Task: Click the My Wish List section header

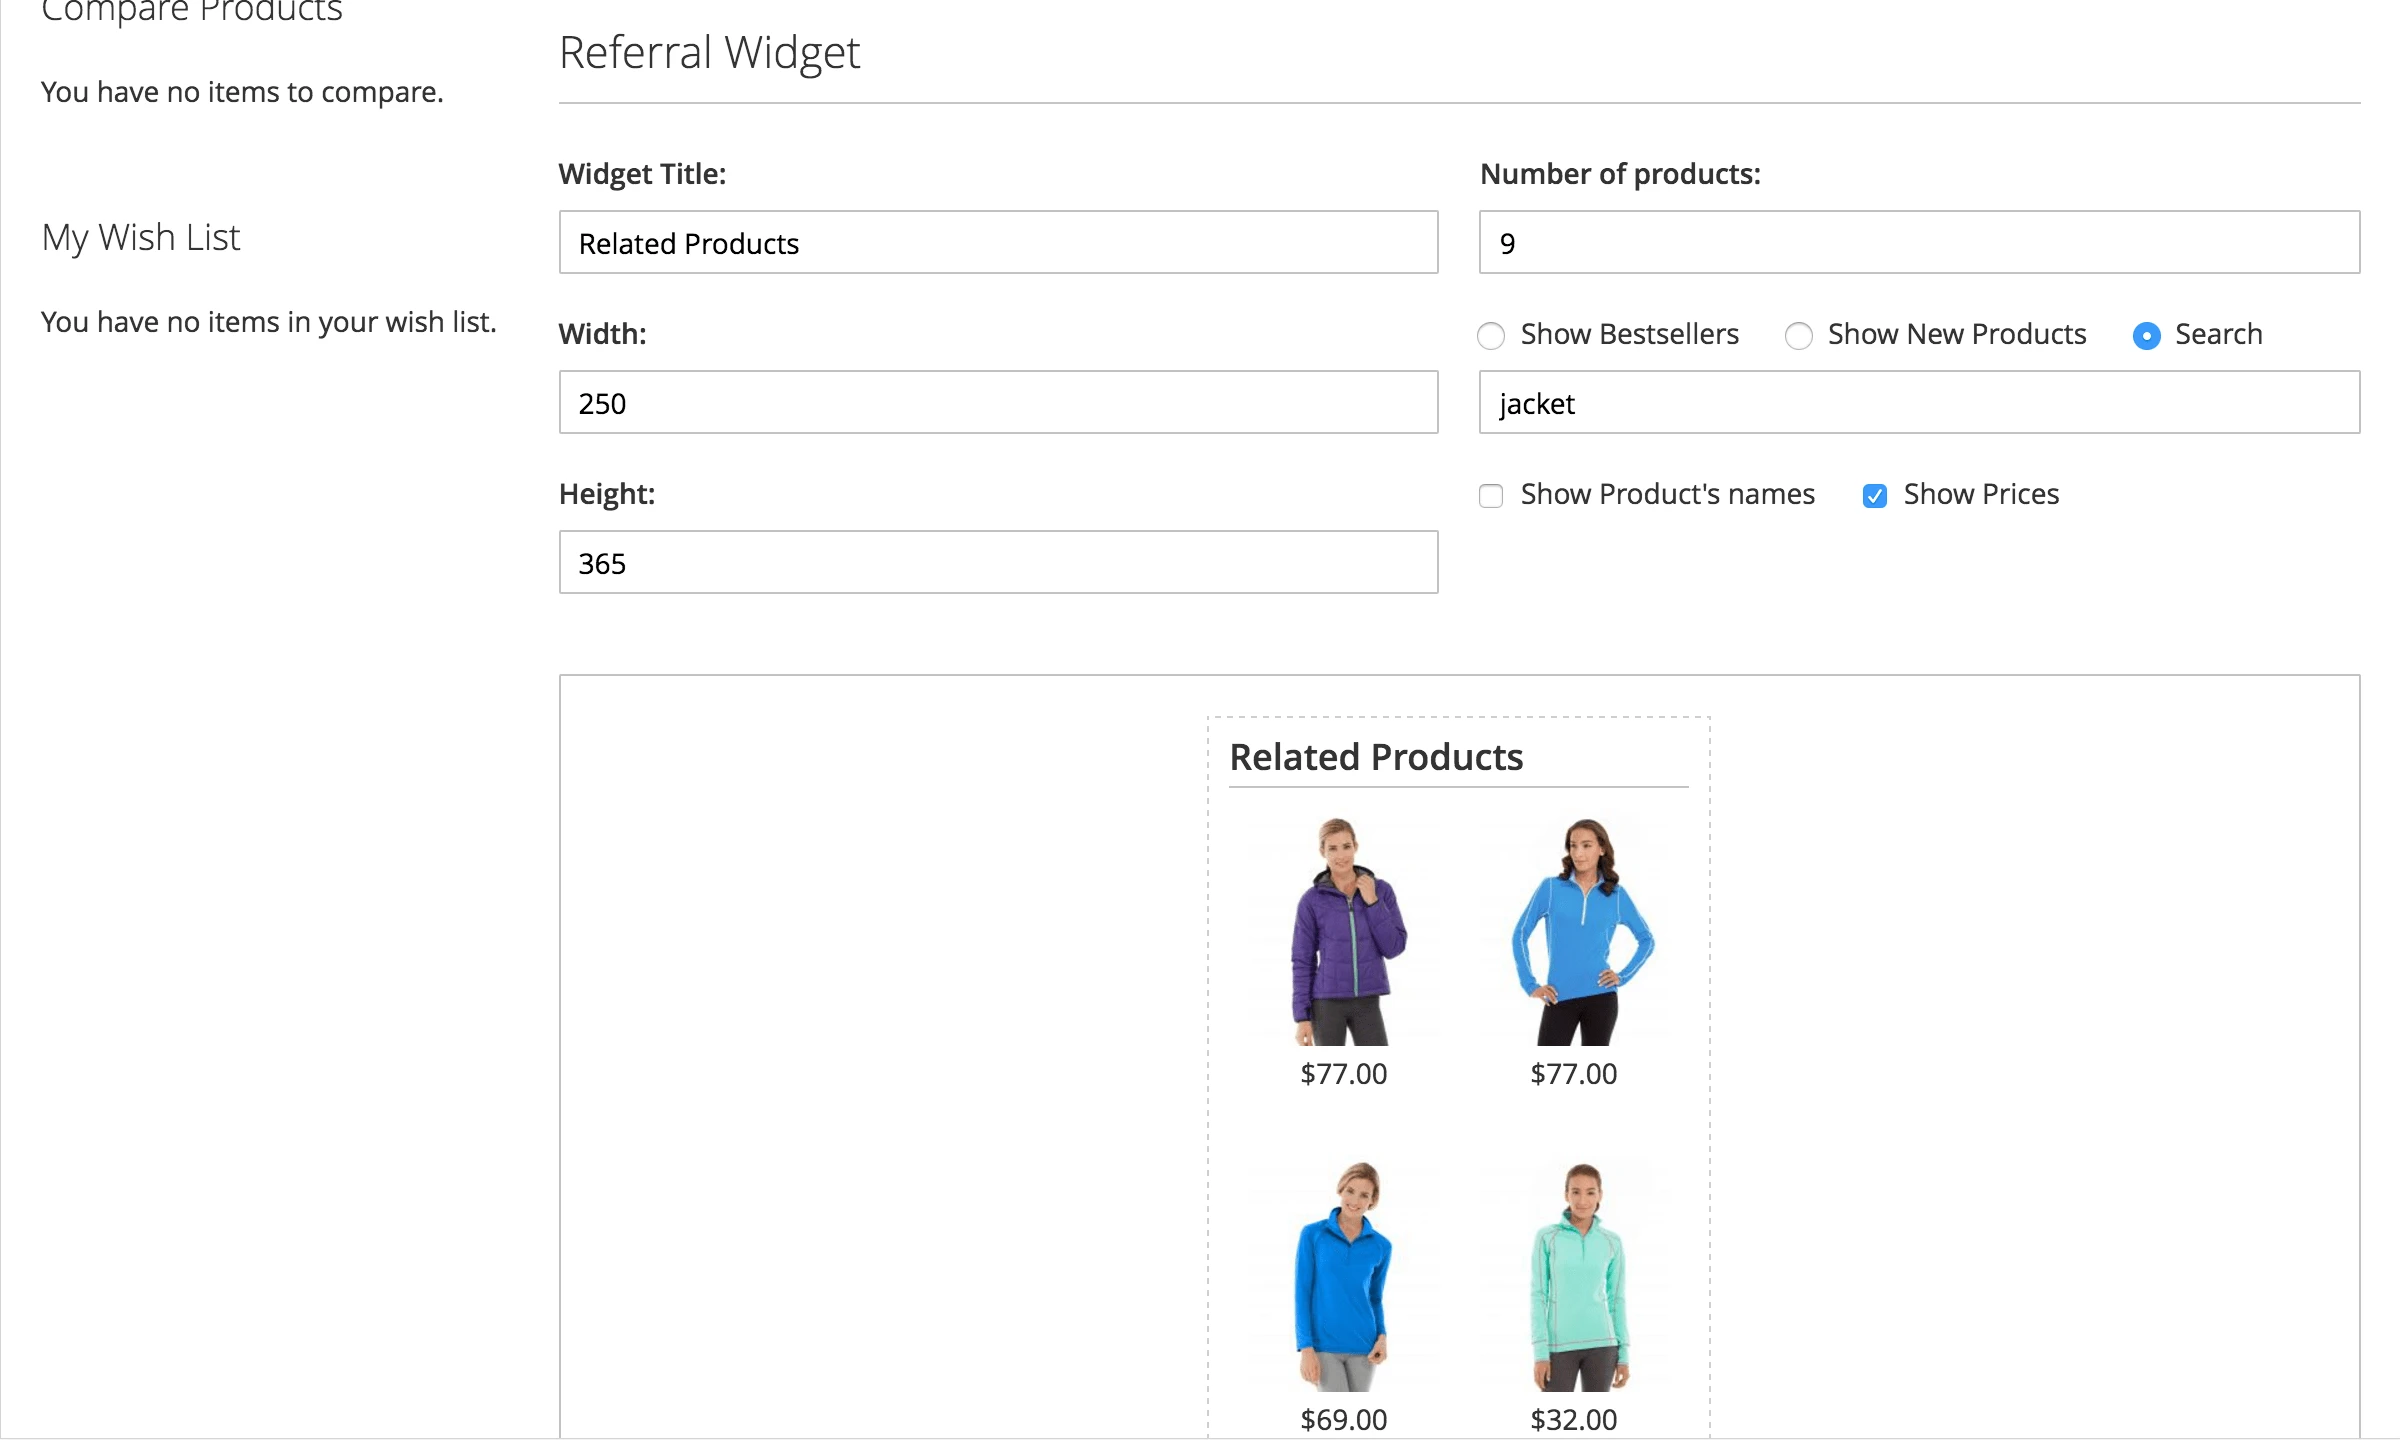Action: click(x=140, y=237)
